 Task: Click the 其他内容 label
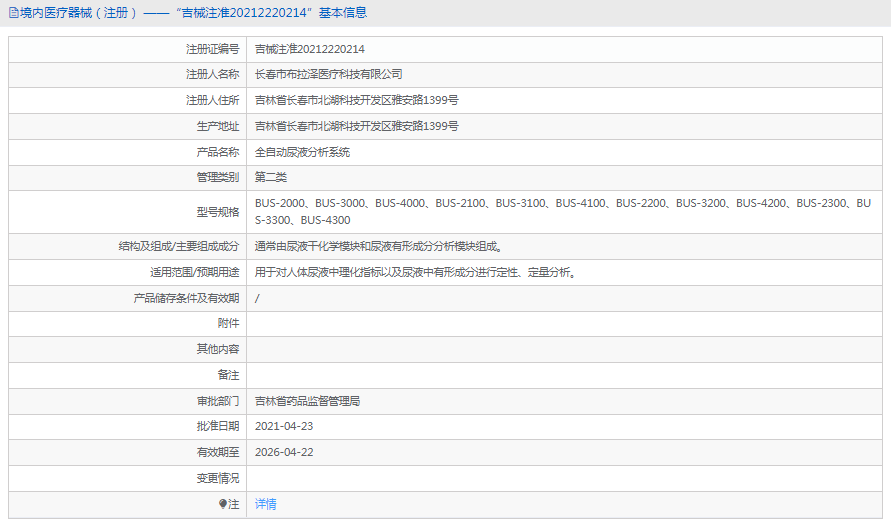(x=218, y=349)
